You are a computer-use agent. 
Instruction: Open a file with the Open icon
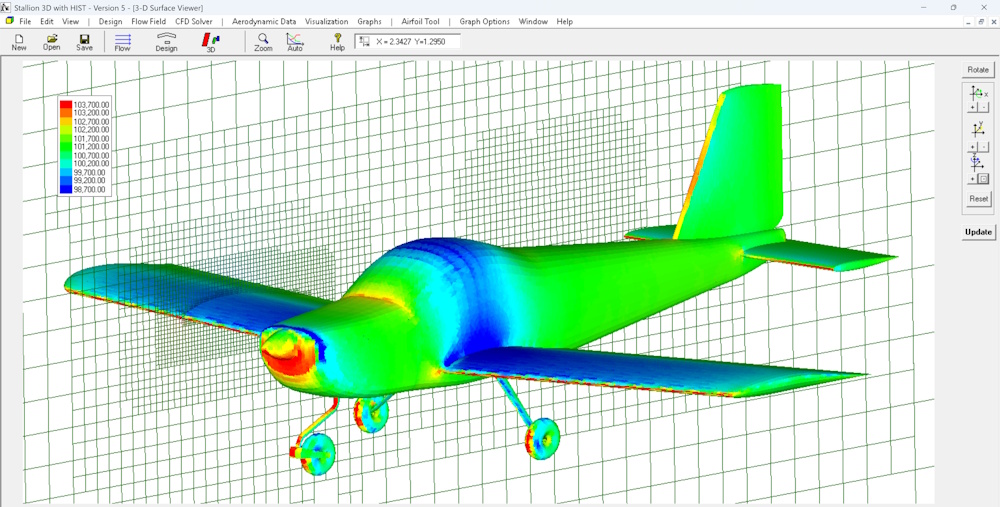point(52,42)
